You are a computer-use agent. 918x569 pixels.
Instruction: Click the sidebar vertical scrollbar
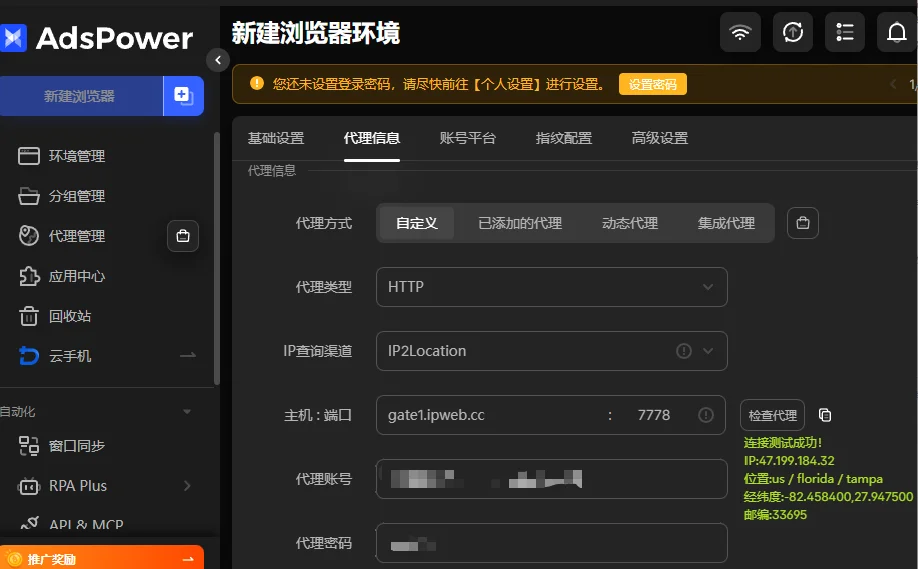point(217,258)
